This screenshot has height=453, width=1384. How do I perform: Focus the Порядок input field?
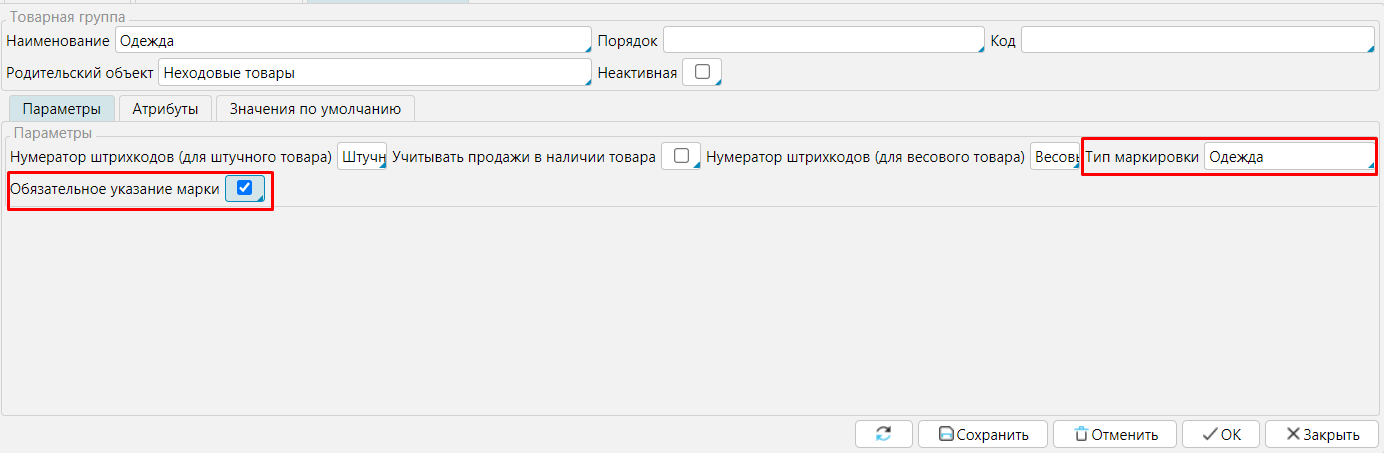click(823, 40)
